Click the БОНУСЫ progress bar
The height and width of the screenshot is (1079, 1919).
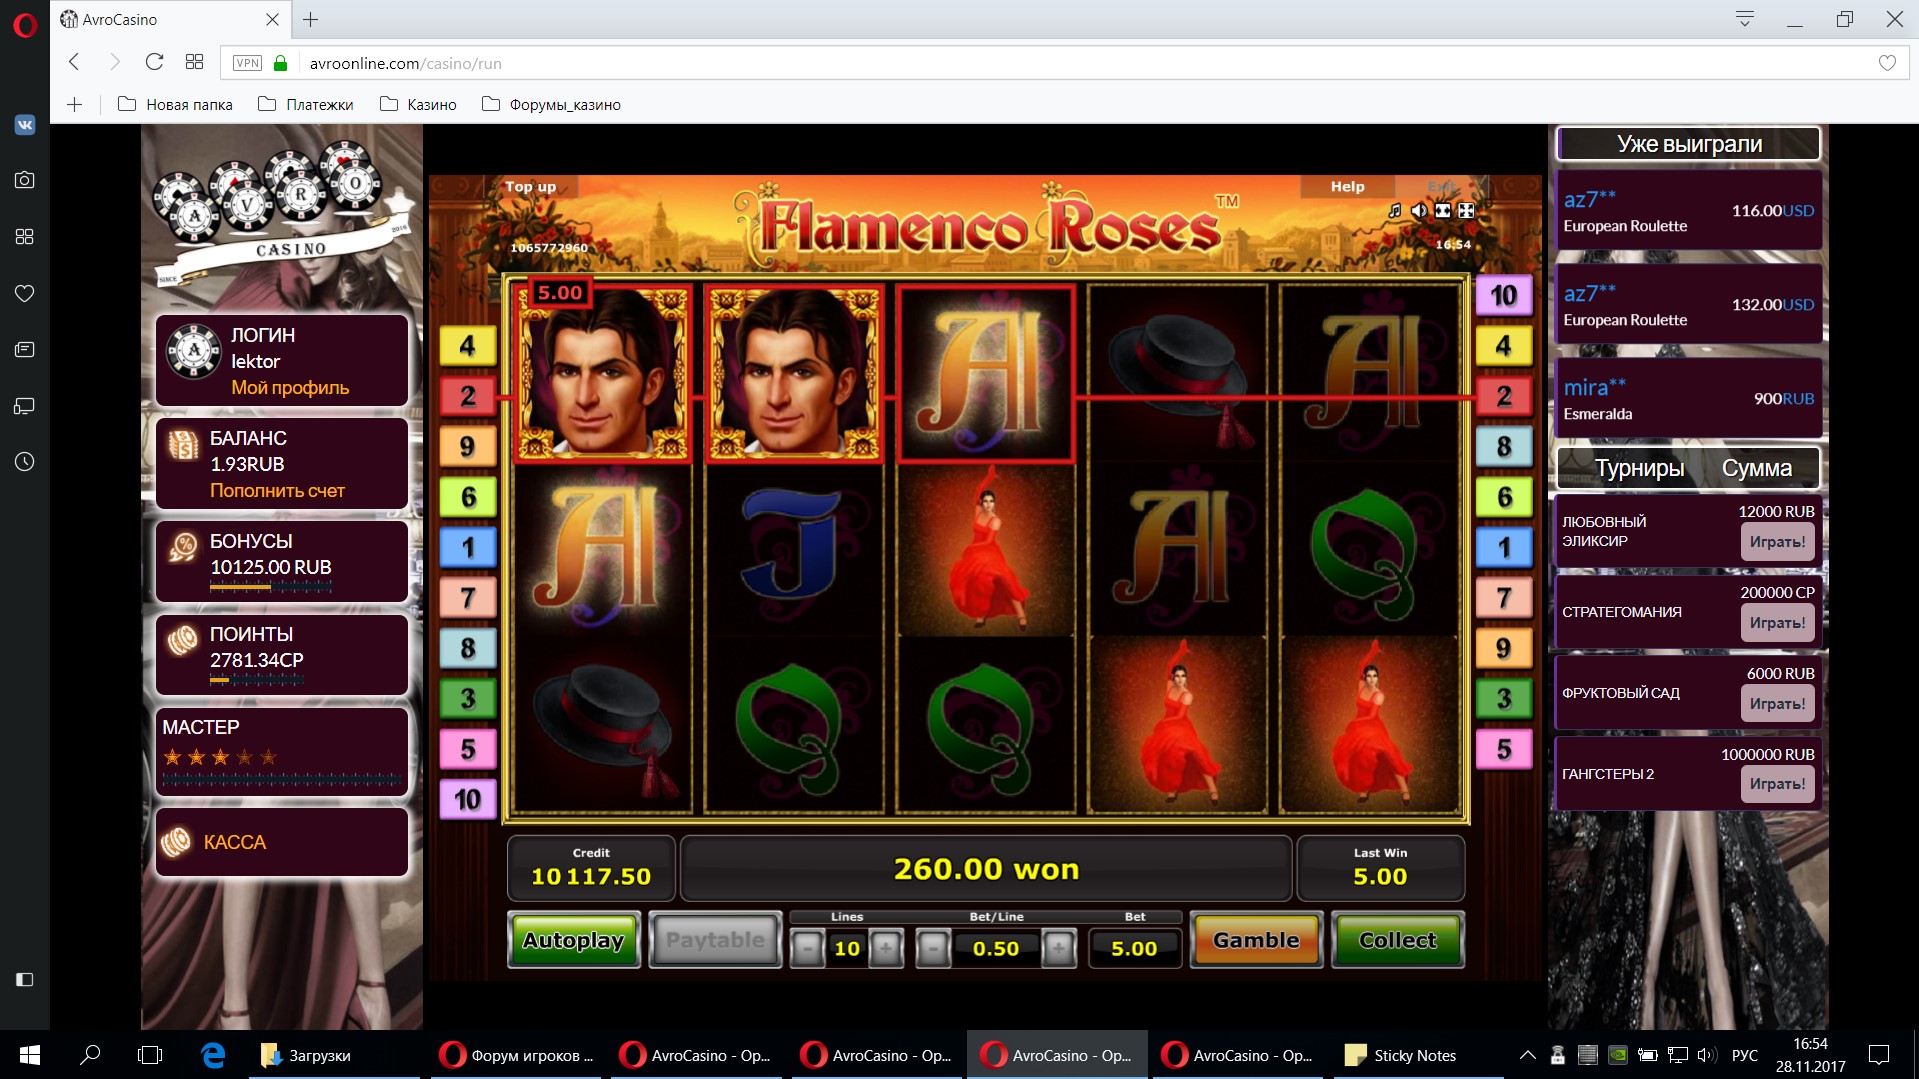point(270,587)
